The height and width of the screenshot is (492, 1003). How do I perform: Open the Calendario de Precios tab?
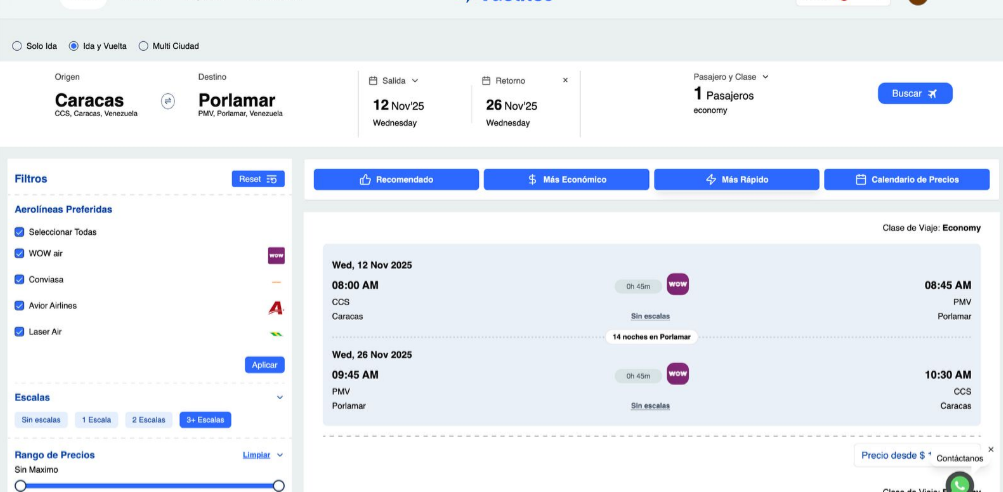tap(906, 180)
